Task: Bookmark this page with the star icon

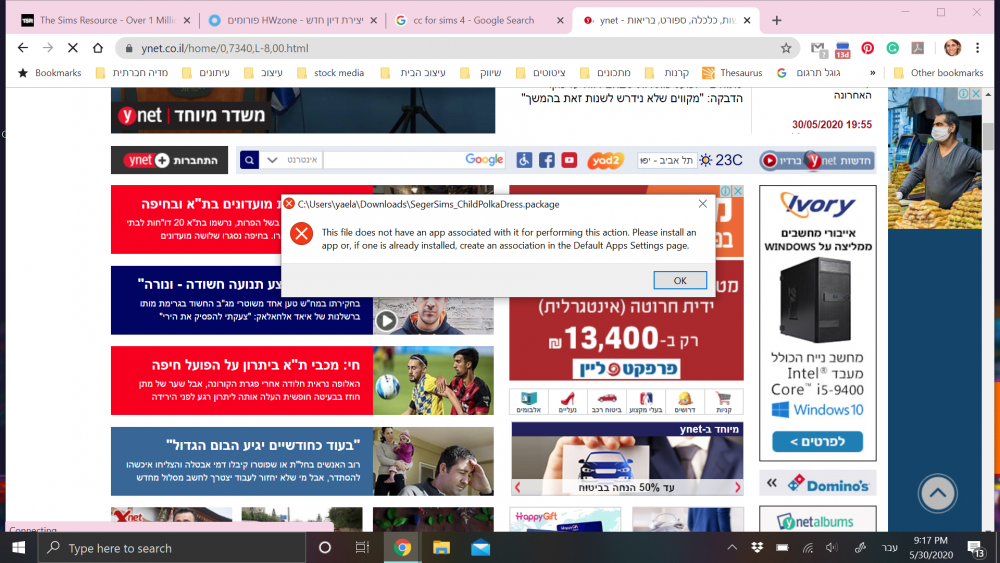Action: [x=786, y=48]
